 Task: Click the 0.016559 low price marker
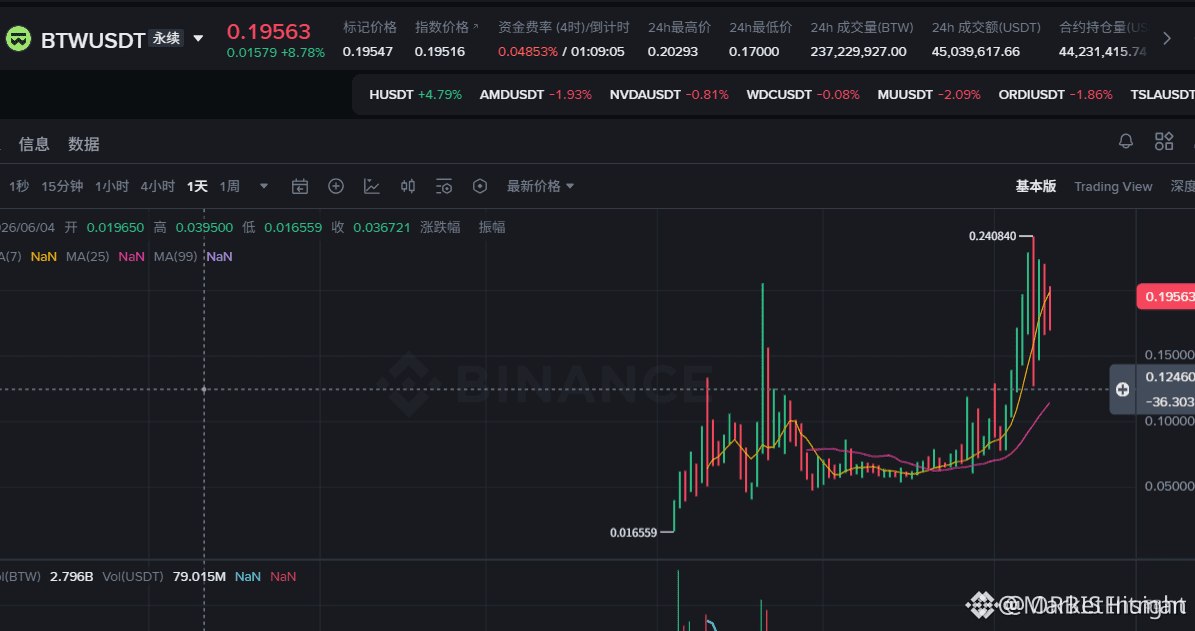coord(633,533)
